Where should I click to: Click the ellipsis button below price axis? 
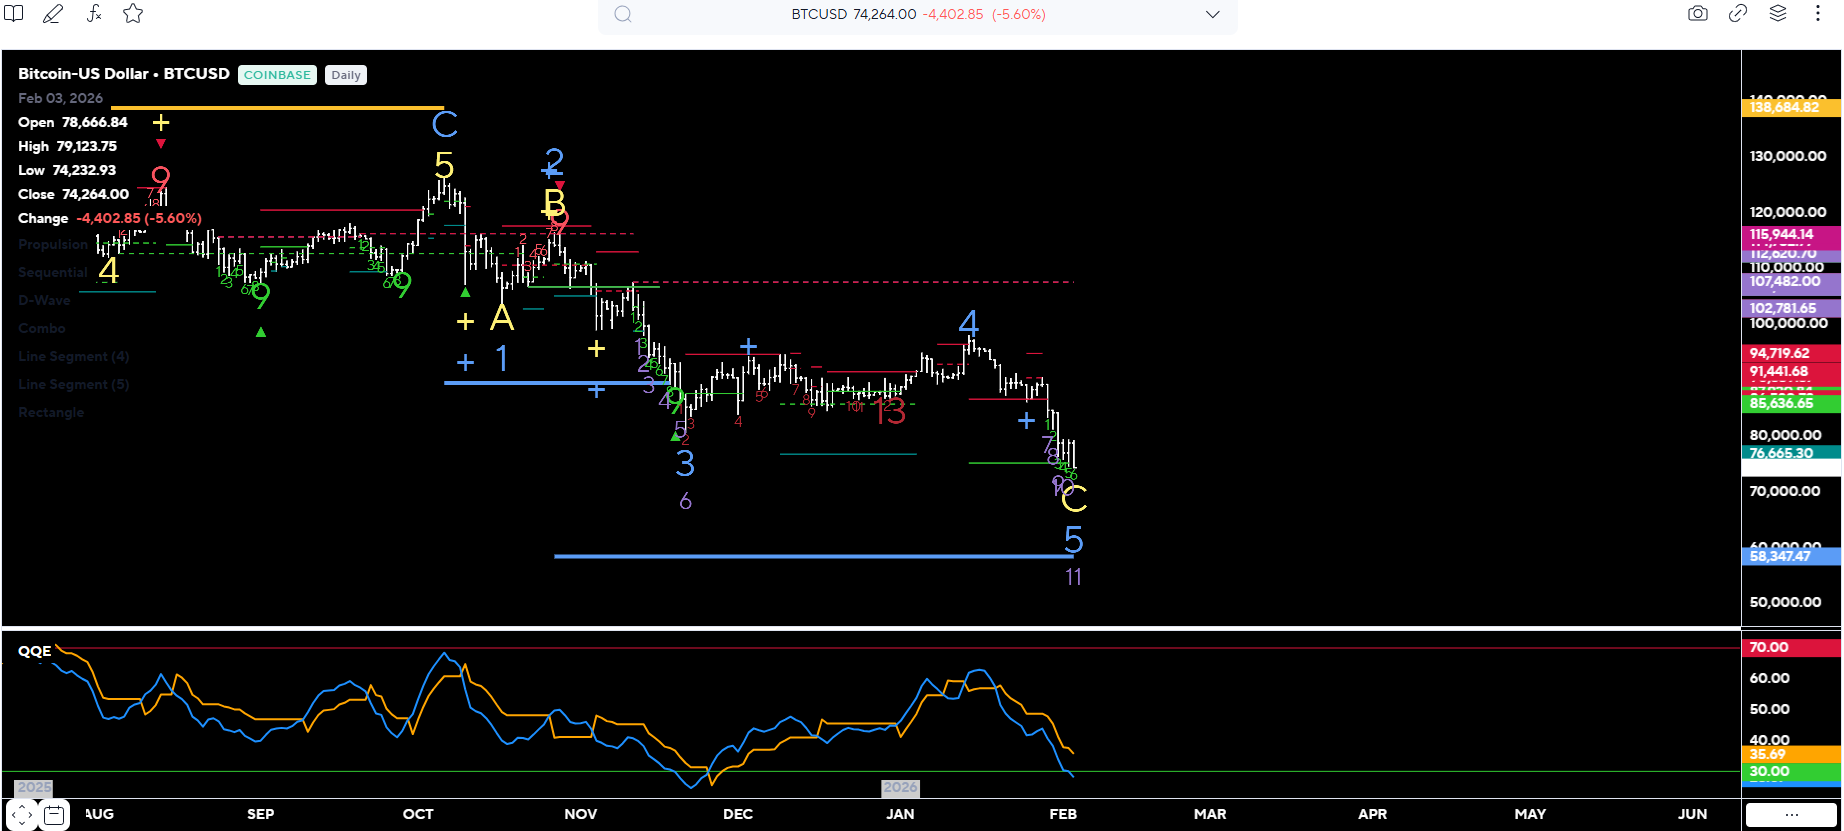[x=1791, y=815]
